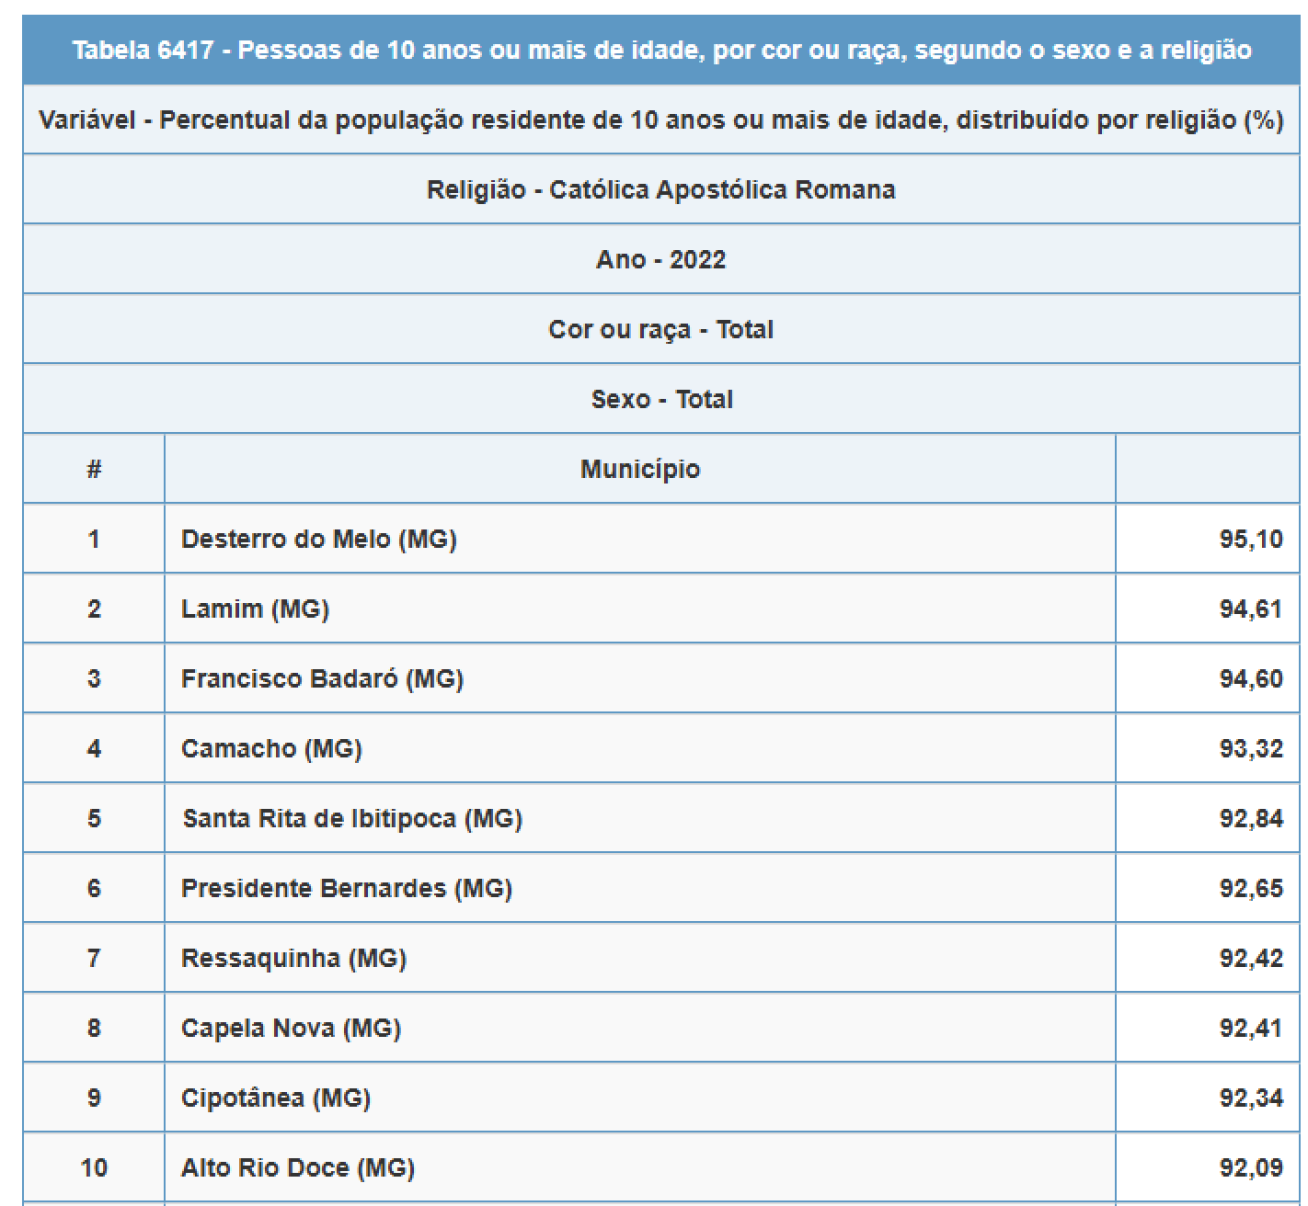Select the Desterro do Melo (MG) cell
This screenshot has width=1308, height=1206.
[x=319, y=539]
